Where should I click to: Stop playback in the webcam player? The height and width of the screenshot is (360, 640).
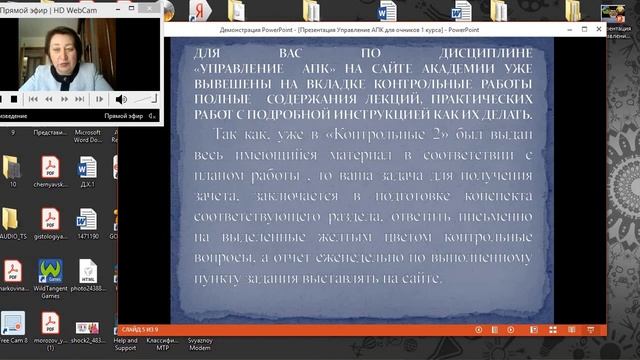[x=14, y=99]
